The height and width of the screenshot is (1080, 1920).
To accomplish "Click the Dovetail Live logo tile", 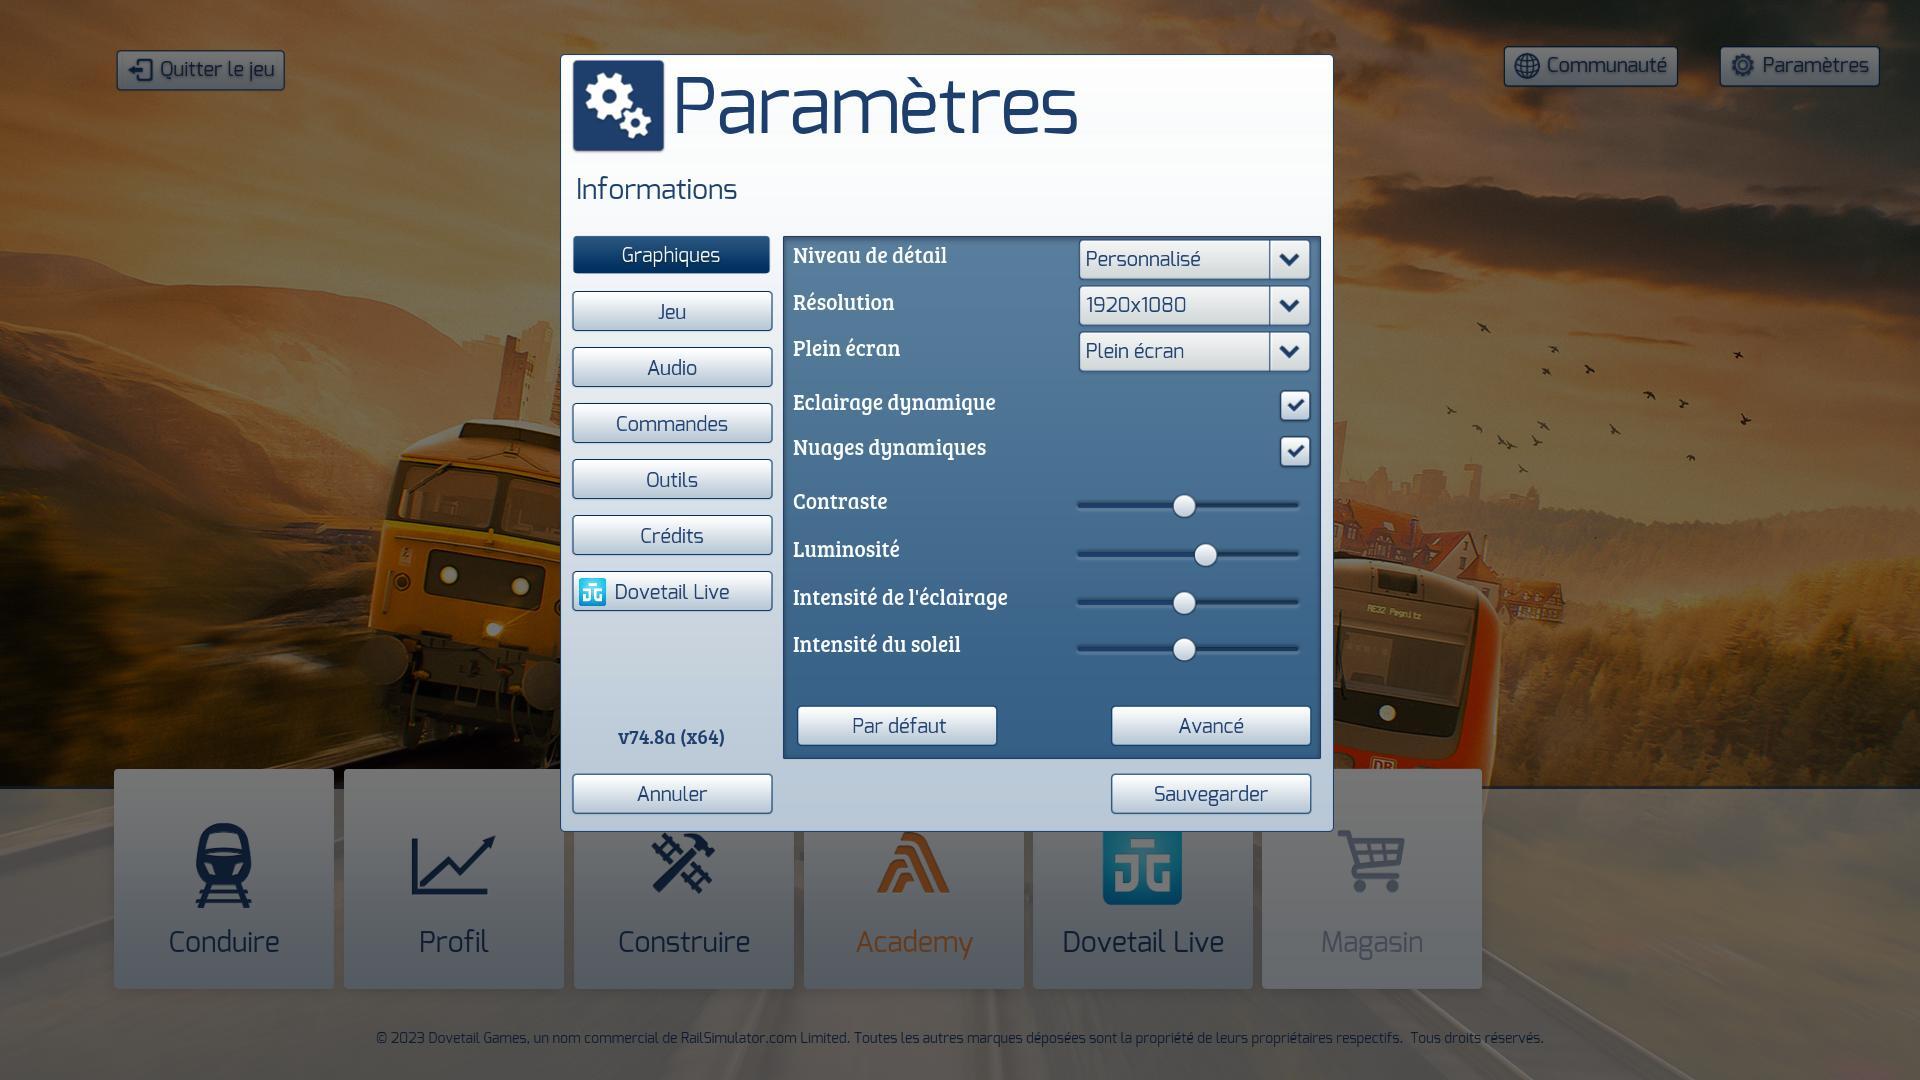I will (x=1142, y=867).
